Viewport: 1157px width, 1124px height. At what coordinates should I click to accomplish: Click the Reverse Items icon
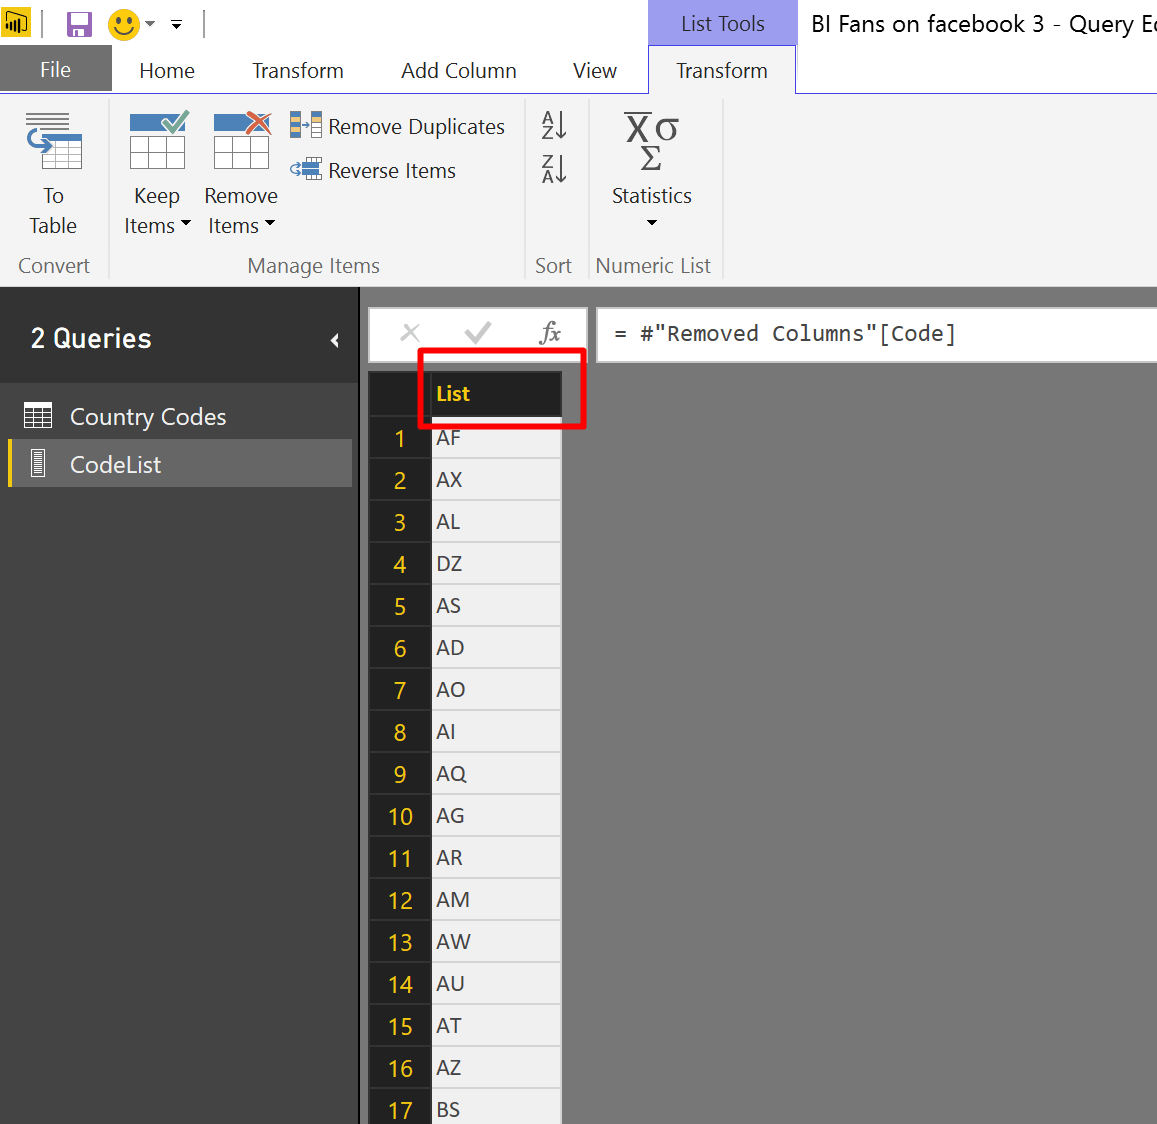305,170
